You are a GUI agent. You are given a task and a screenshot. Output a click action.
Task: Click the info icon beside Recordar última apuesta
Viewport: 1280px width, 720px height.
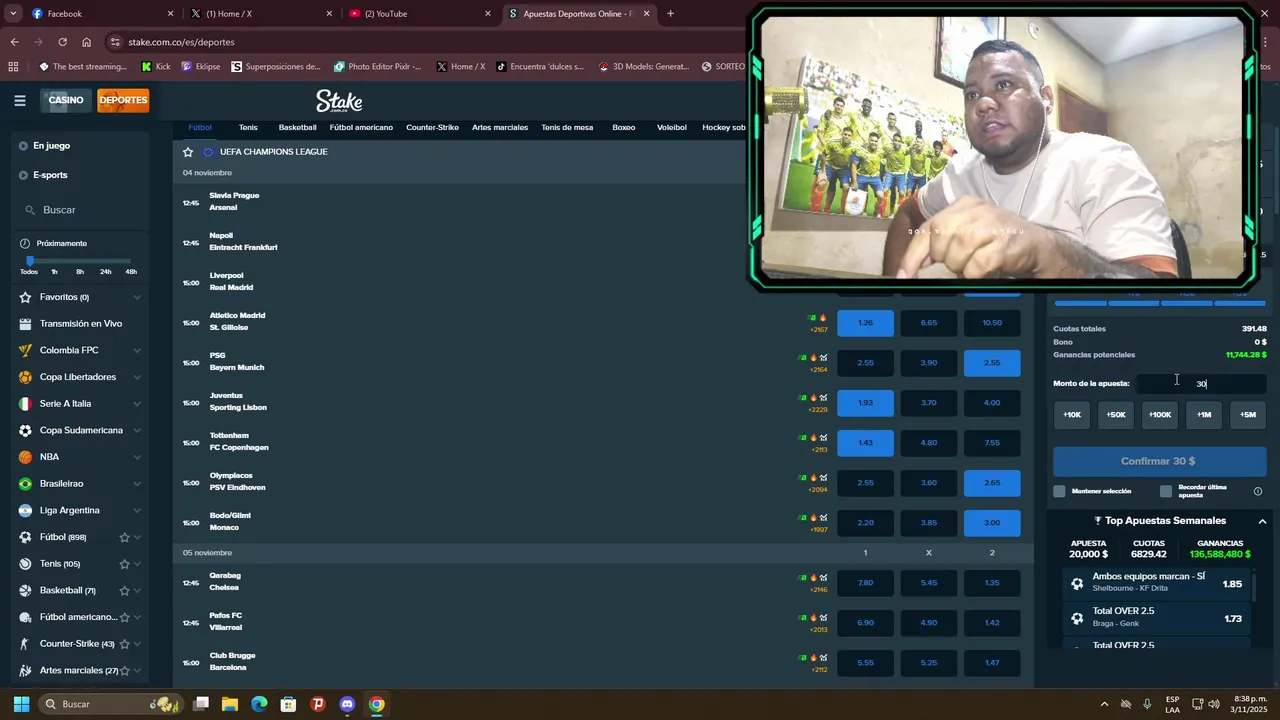(1258, 491)
